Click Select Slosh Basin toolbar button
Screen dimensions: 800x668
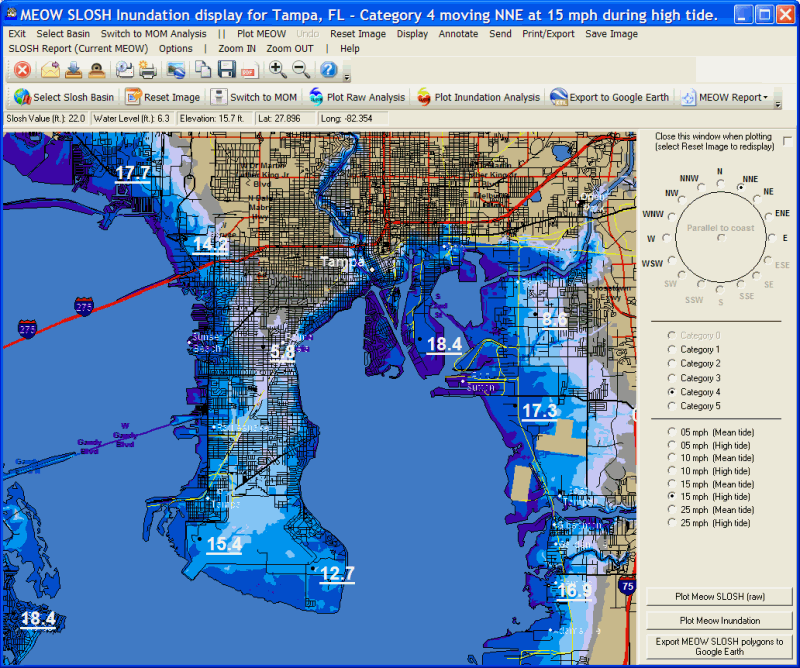[64, 97]
